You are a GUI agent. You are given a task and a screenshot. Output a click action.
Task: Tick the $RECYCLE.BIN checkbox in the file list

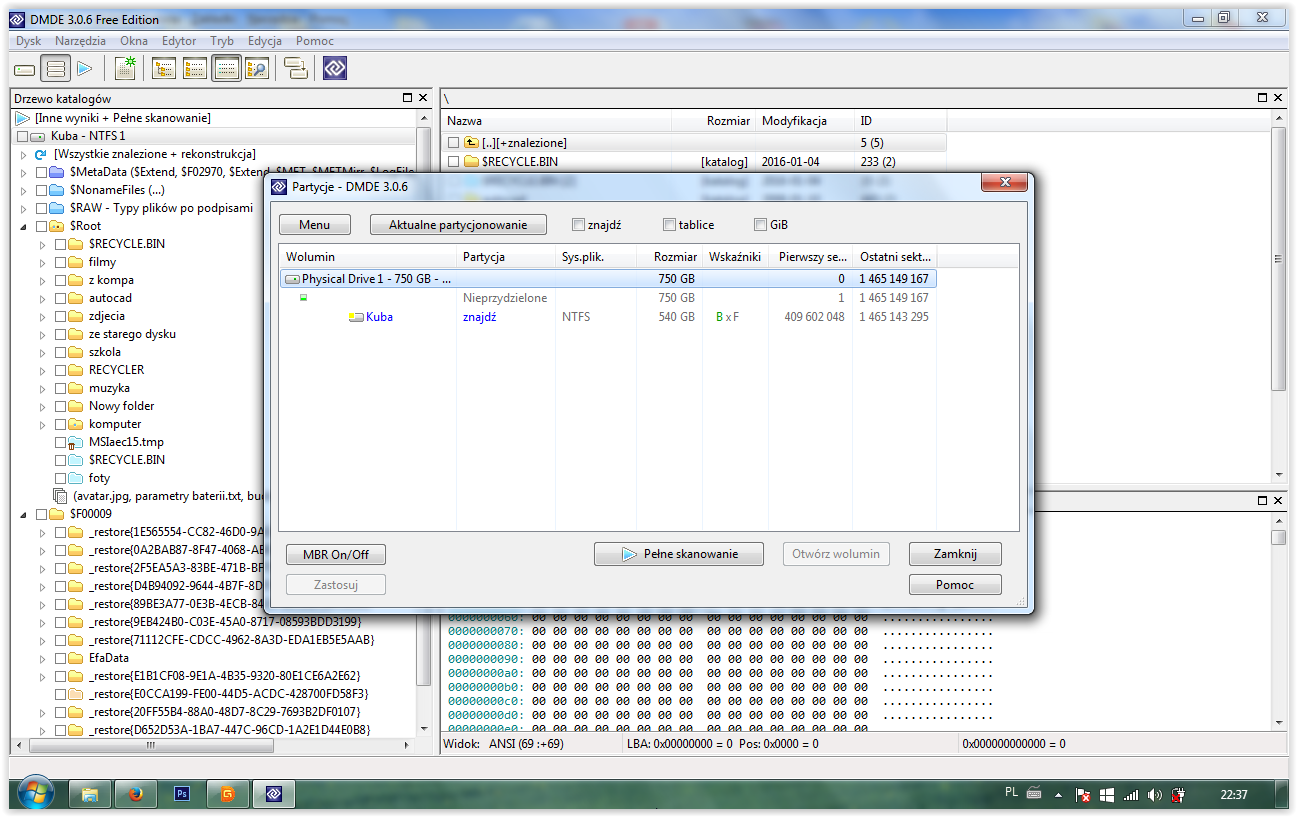[x=454, y=161]
